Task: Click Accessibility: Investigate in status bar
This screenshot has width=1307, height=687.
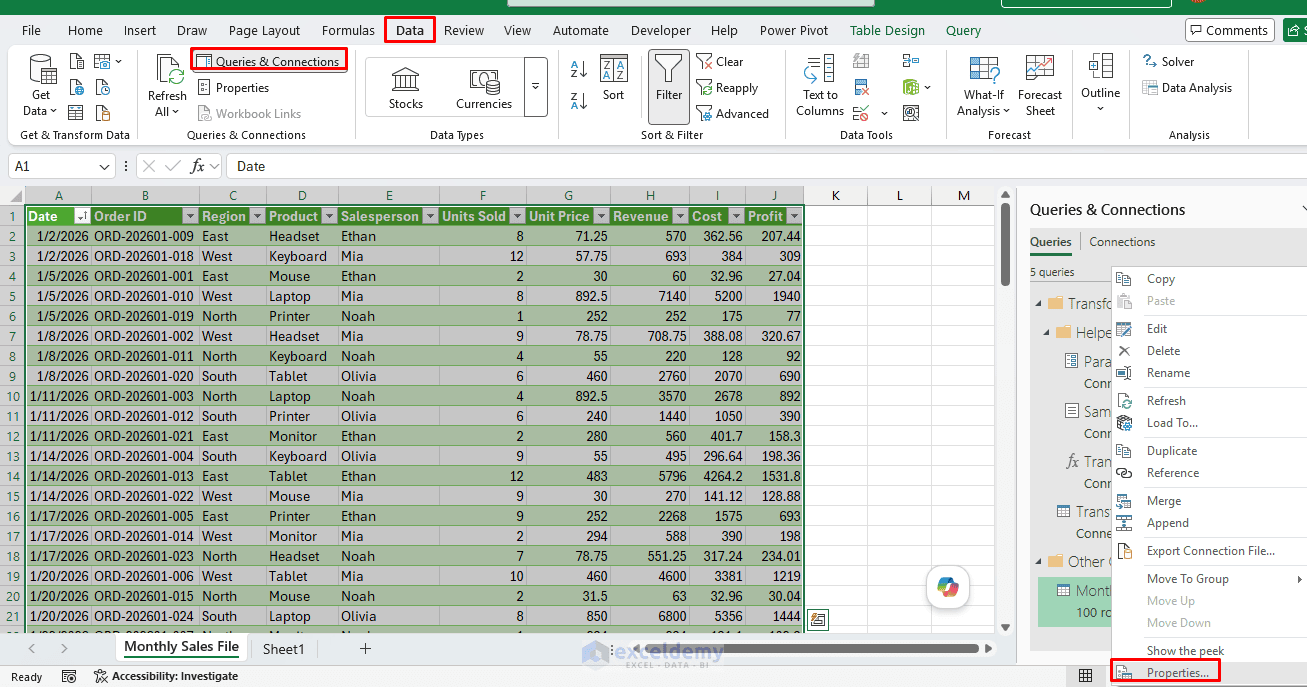Action: click(x=166, y=676)
